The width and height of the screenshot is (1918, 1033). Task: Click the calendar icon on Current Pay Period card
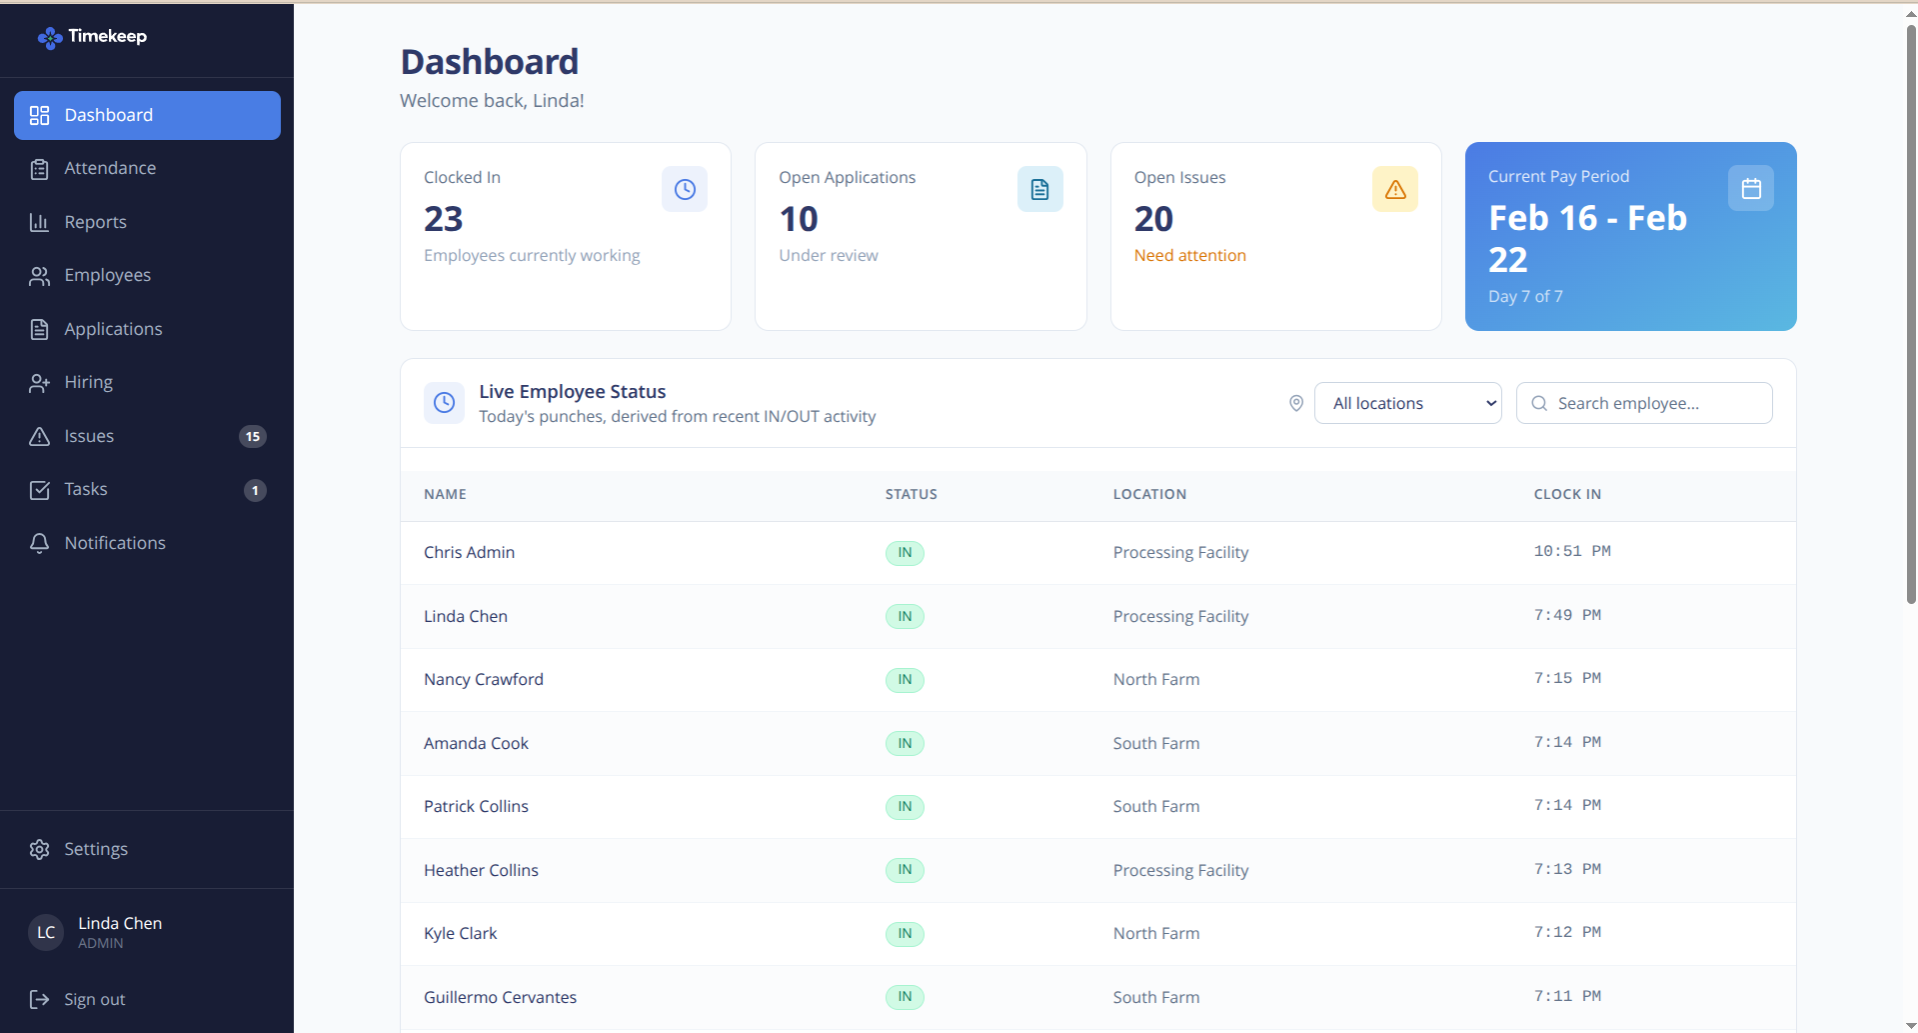1750,188
